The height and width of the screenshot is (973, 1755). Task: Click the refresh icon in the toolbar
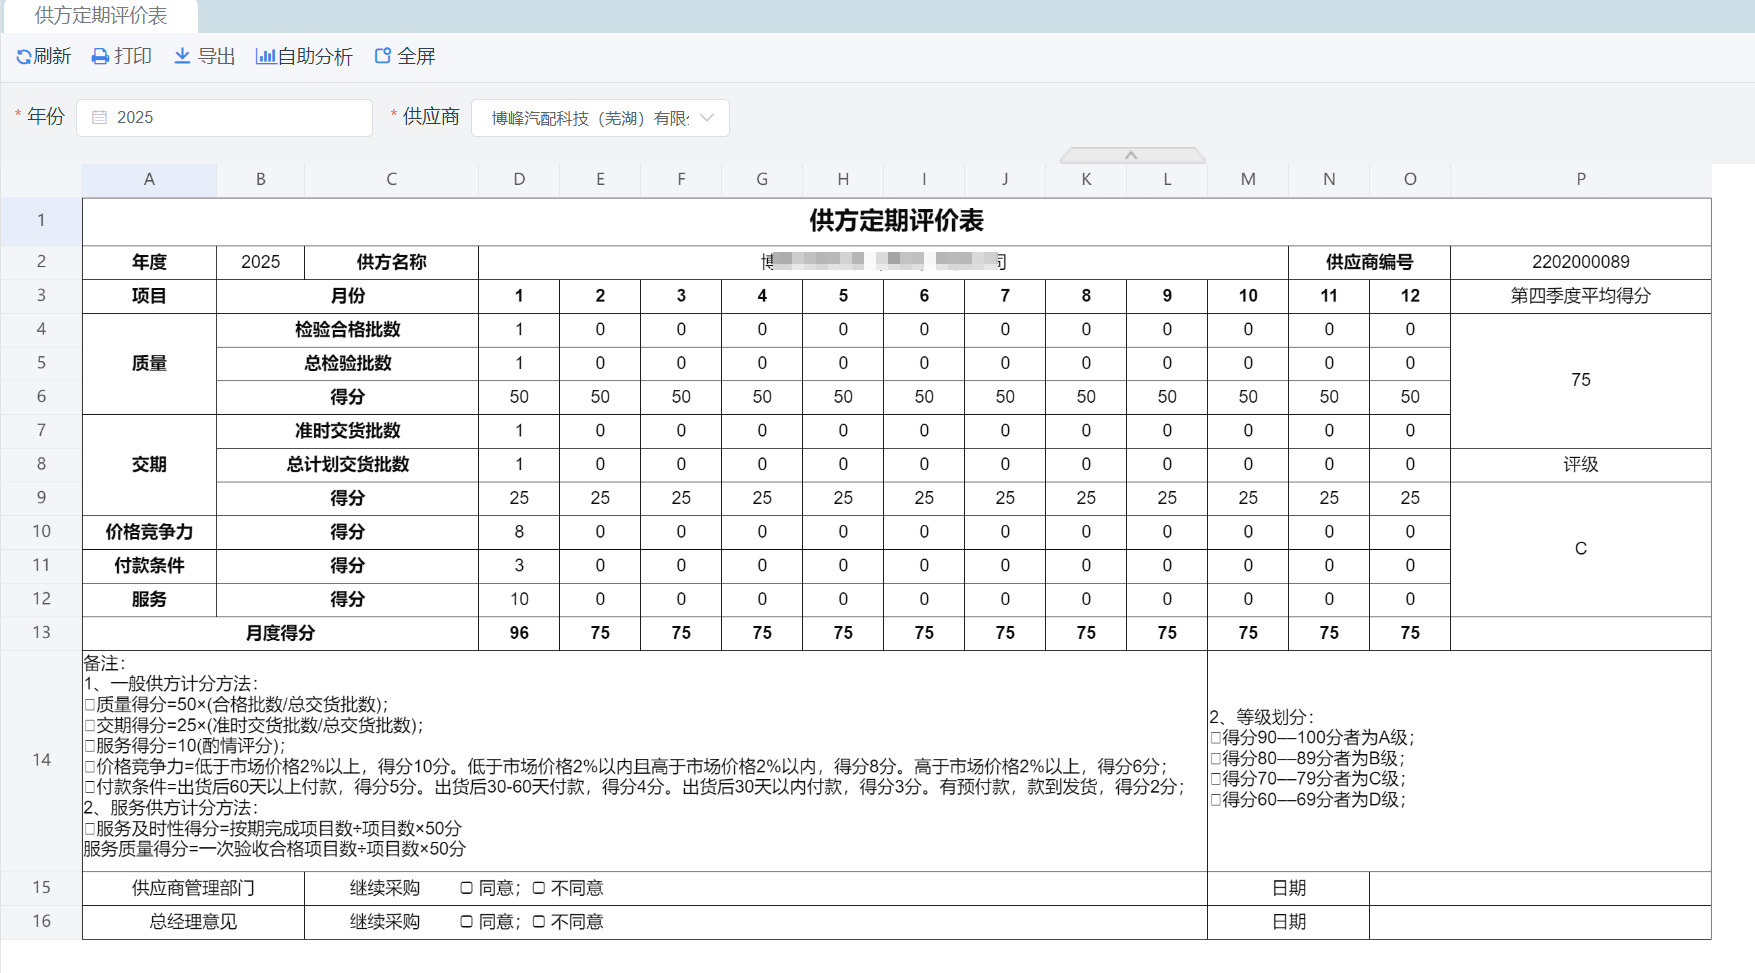[x=24, y=57]
